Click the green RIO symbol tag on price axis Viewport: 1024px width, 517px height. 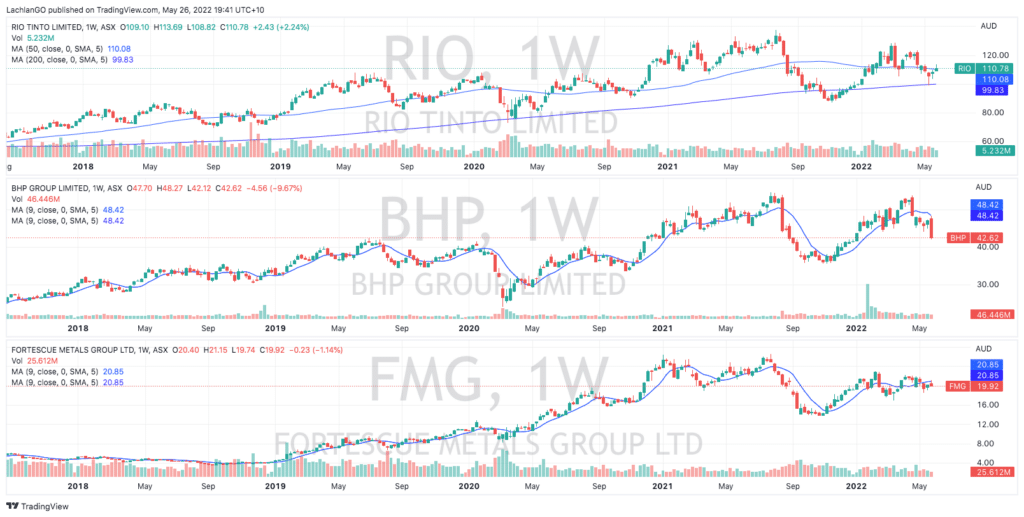tap(963, 68)
